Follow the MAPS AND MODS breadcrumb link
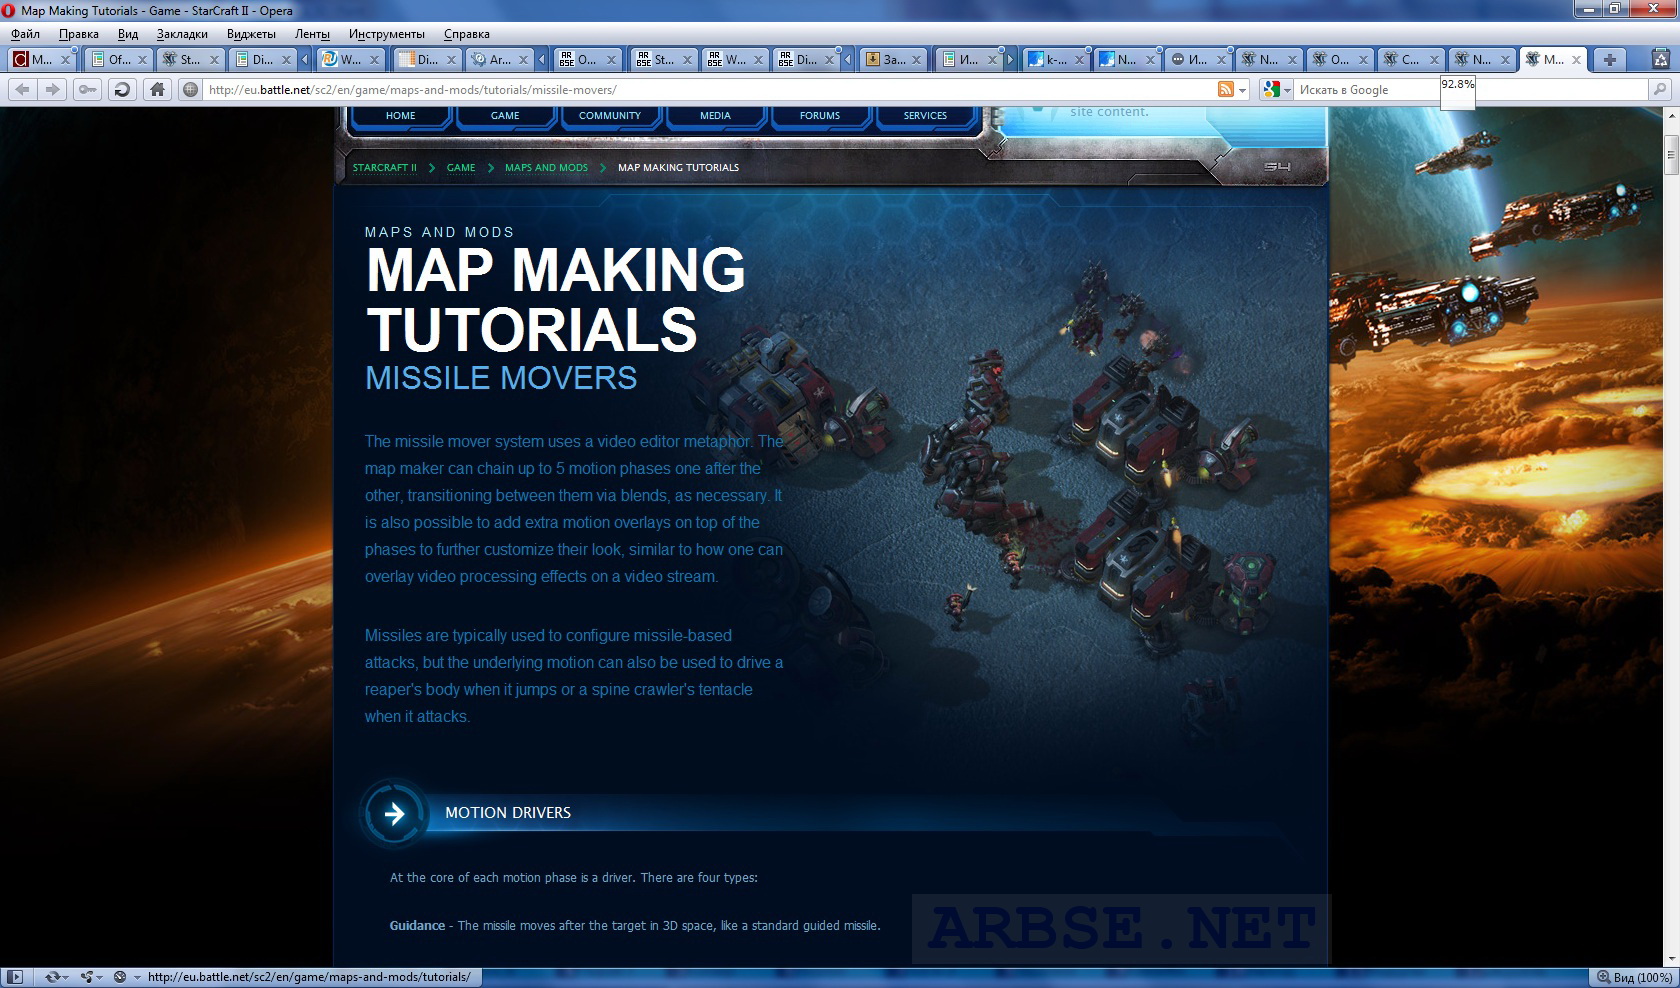Screen dimensions: 1680x988 click(x=546, y=168)
